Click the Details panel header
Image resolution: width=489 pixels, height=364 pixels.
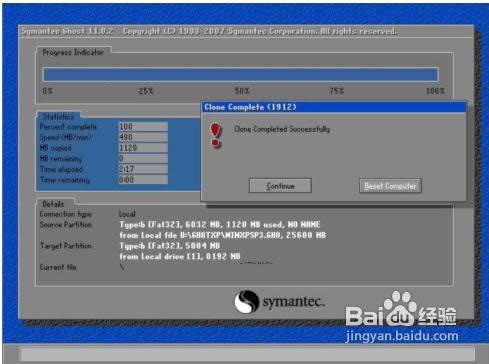tap(53, 204)
